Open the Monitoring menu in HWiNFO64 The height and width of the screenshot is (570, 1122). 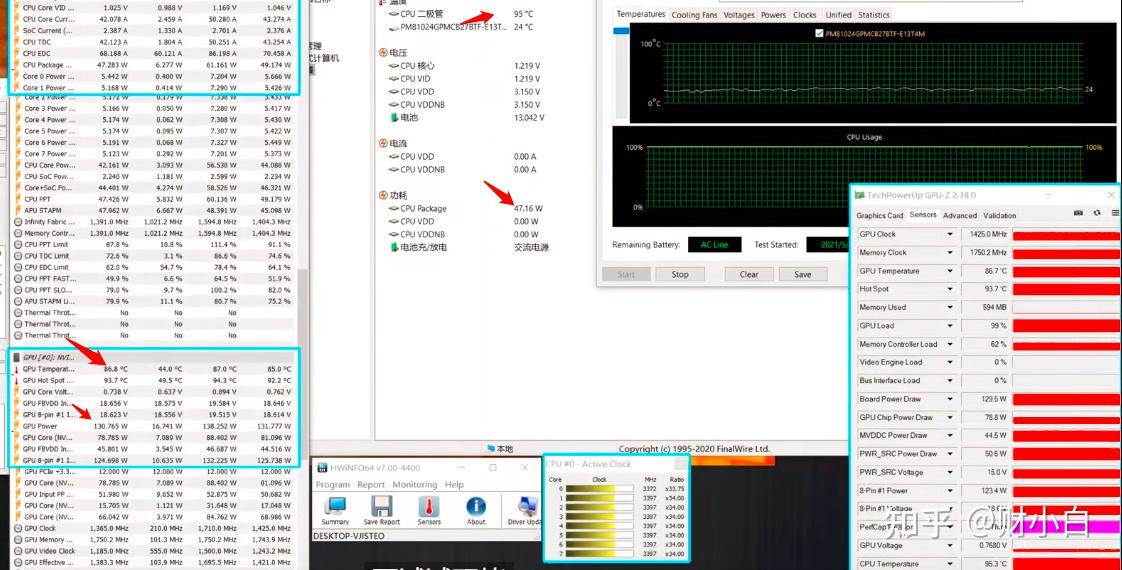[x=414, y=485]
